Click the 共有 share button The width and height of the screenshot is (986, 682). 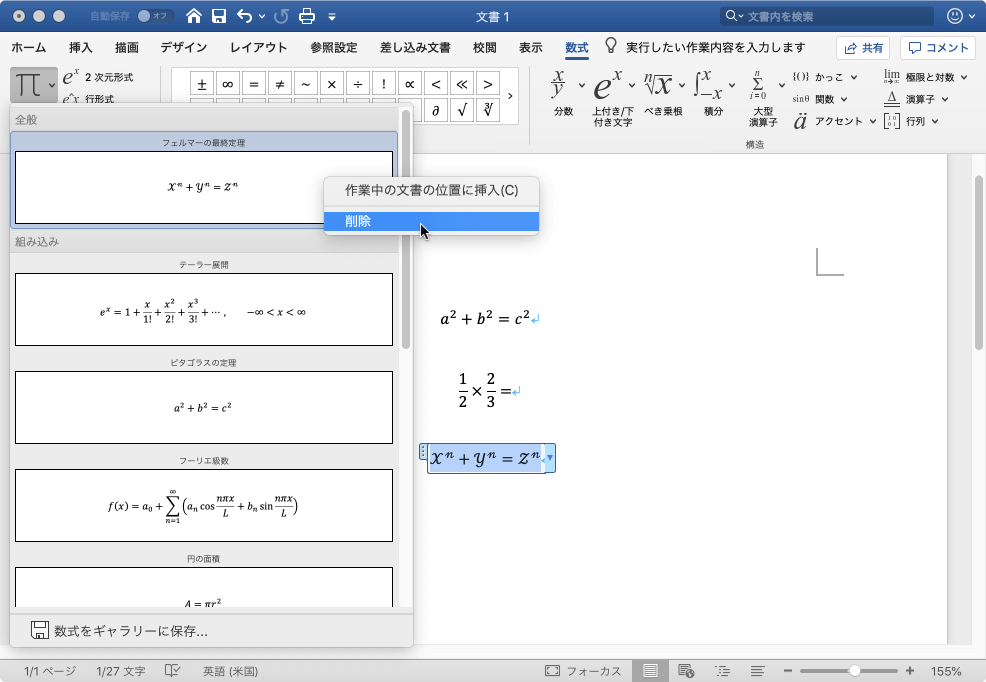[863, 48]
